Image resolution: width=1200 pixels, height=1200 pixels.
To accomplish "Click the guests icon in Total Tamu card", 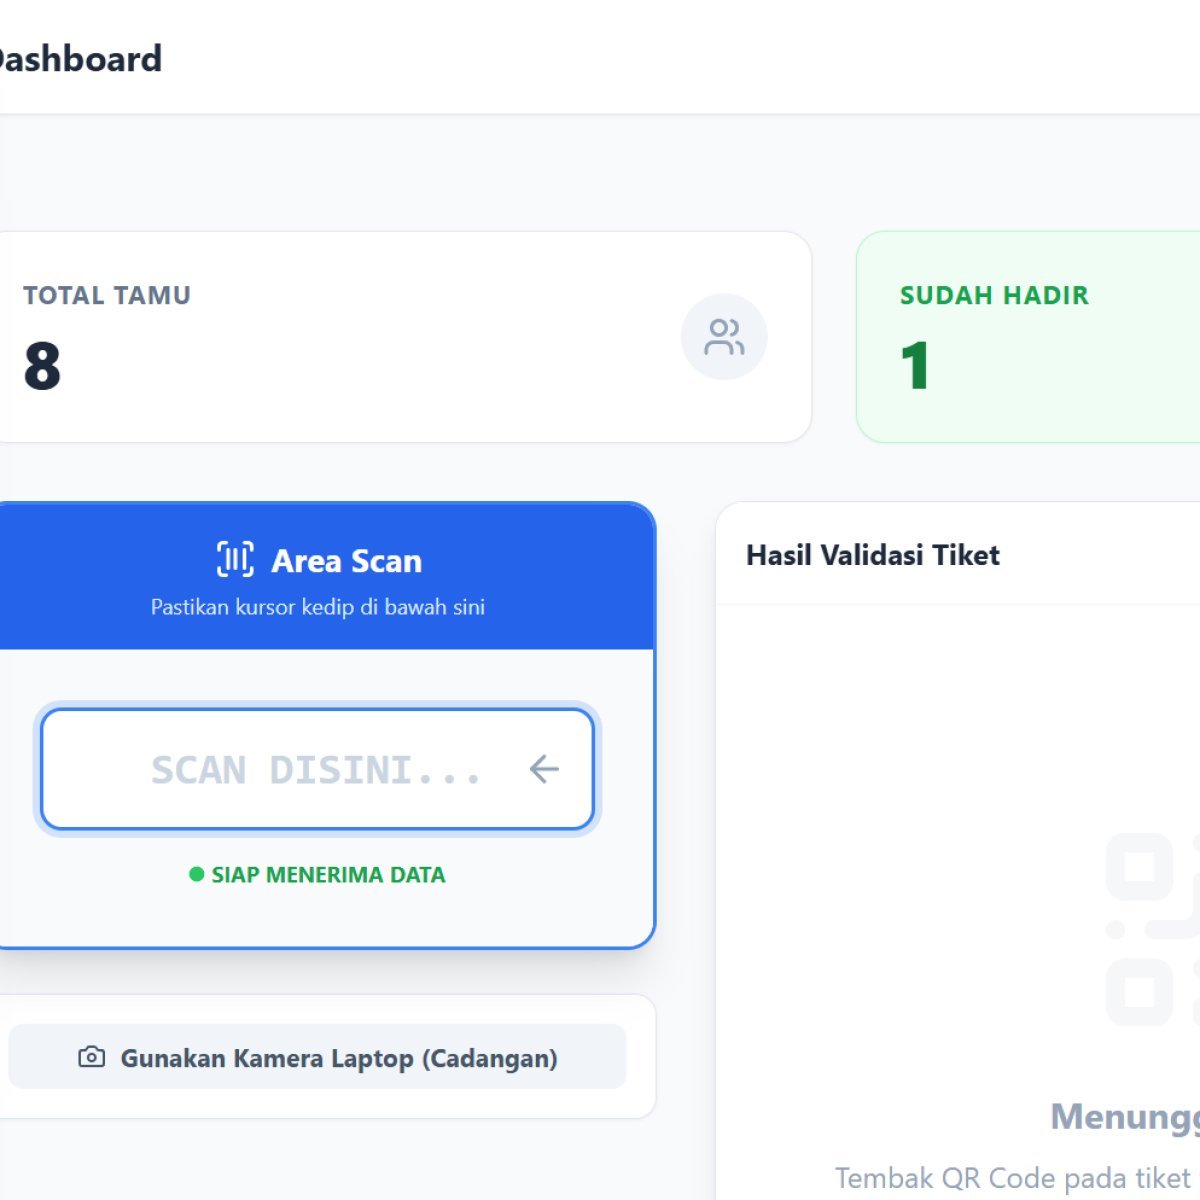I will pyautogui.click(x=724, y=337).
